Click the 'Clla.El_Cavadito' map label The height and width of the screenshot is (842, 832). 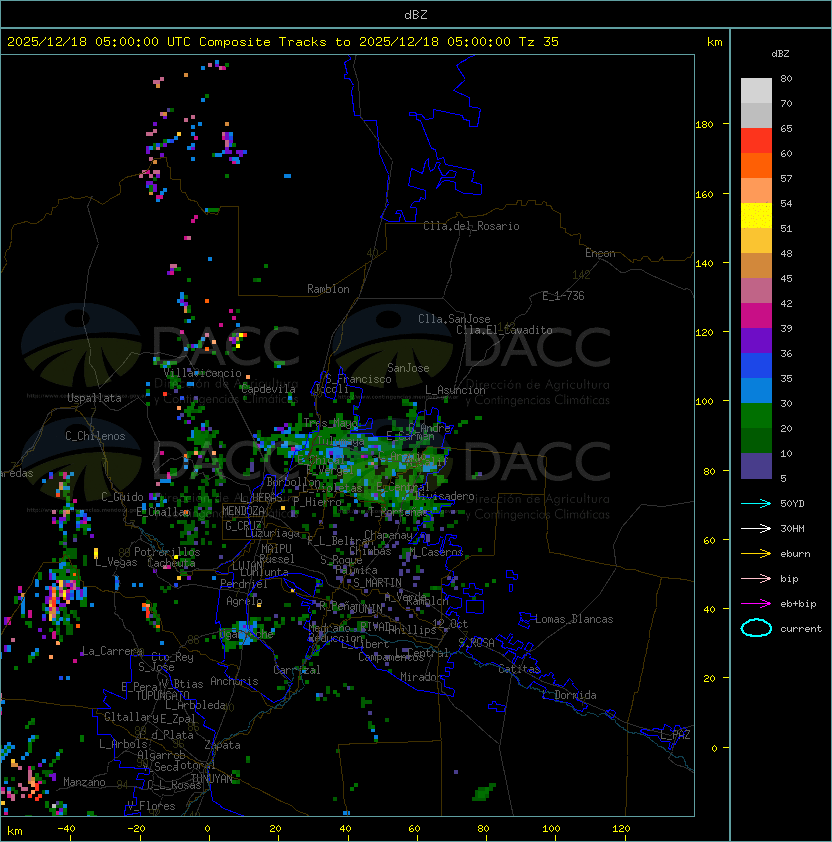[504, 330]
